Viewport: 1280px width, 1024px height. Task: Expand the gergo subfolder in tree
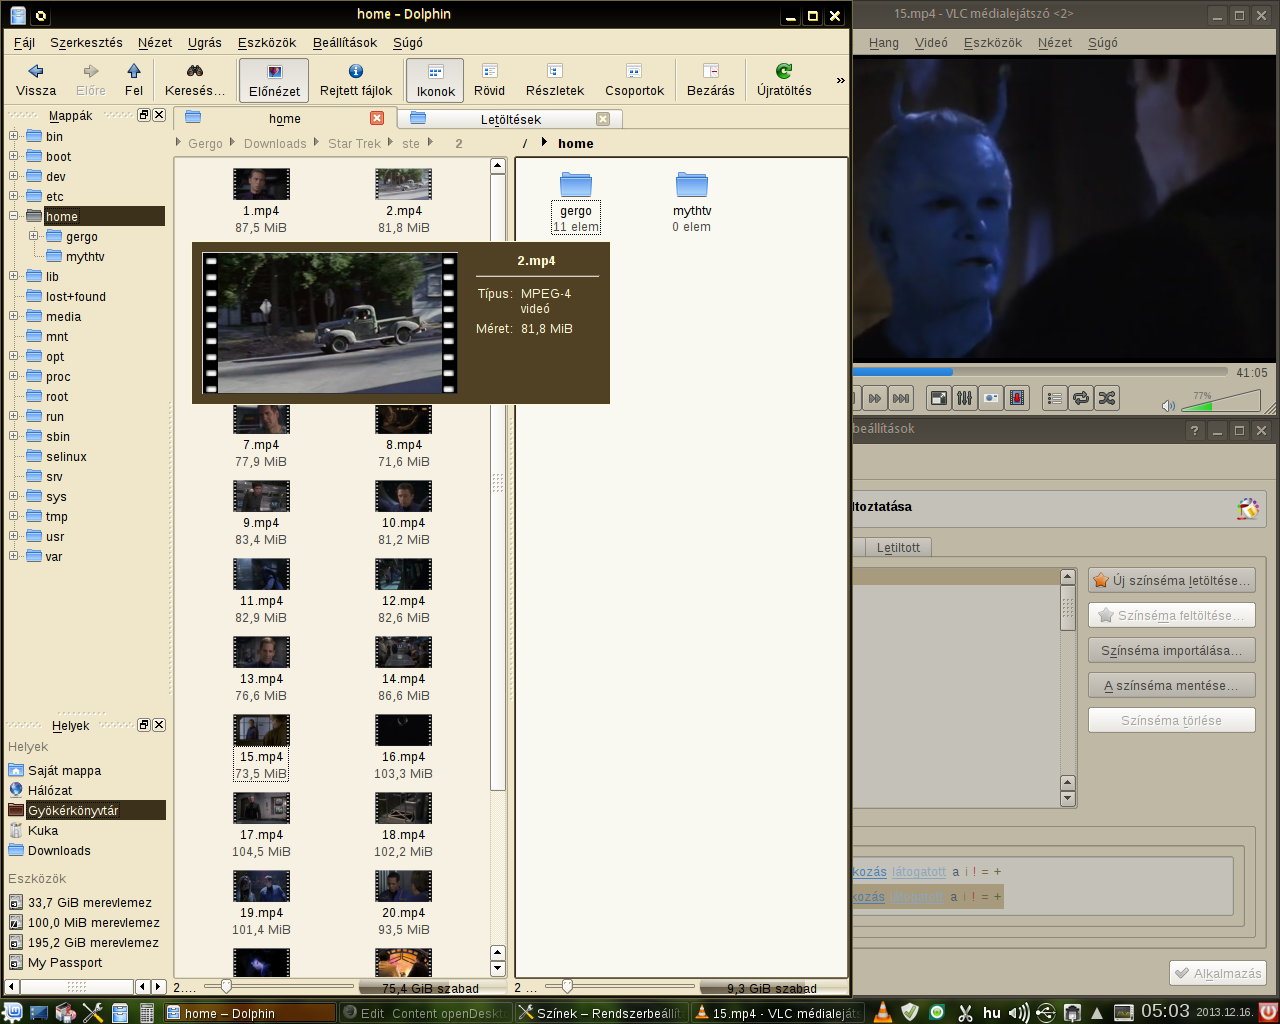tap(34, 236)
